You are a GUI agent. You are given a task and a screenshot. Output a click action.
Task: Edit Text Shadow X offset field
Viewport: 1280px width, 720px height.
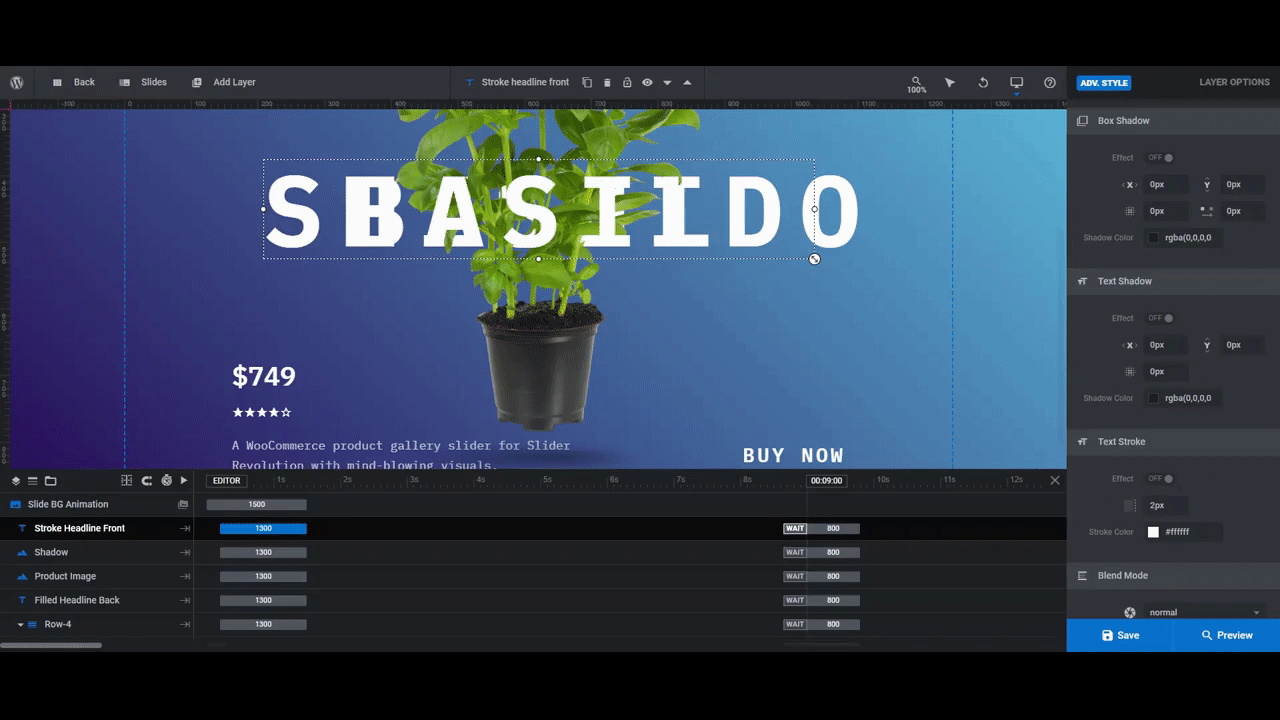tap(1166, 345)
